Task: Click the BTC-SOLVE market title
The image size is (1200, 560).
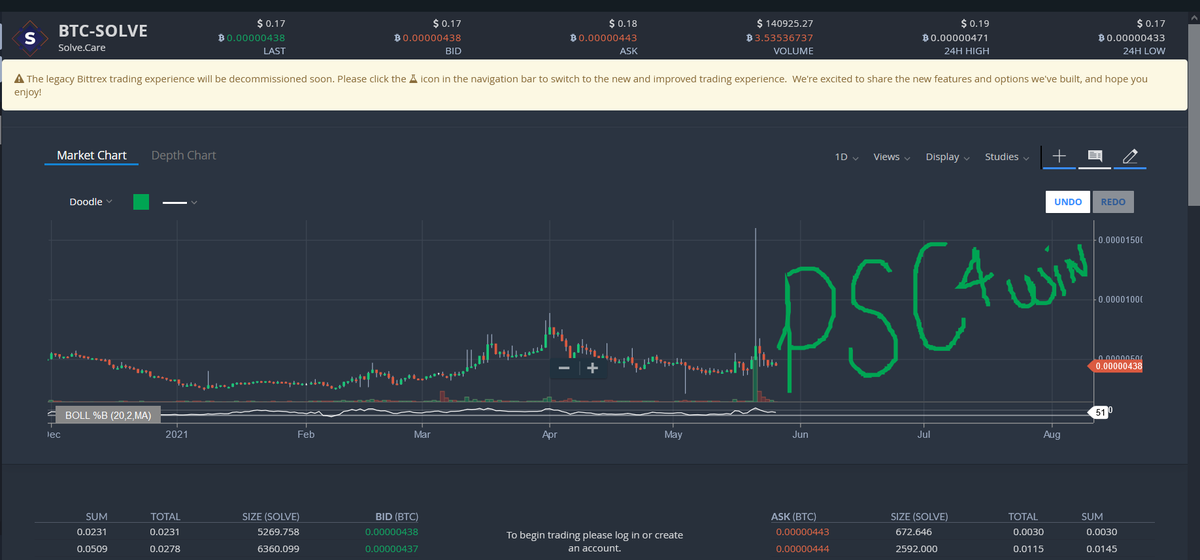Action: [x=103, y=30]
